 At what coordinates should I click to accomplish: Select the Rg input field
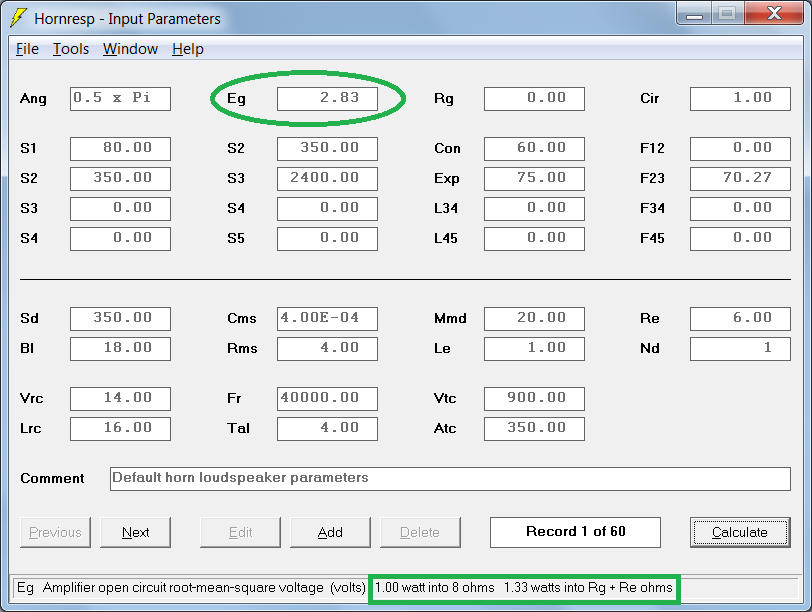534,98
